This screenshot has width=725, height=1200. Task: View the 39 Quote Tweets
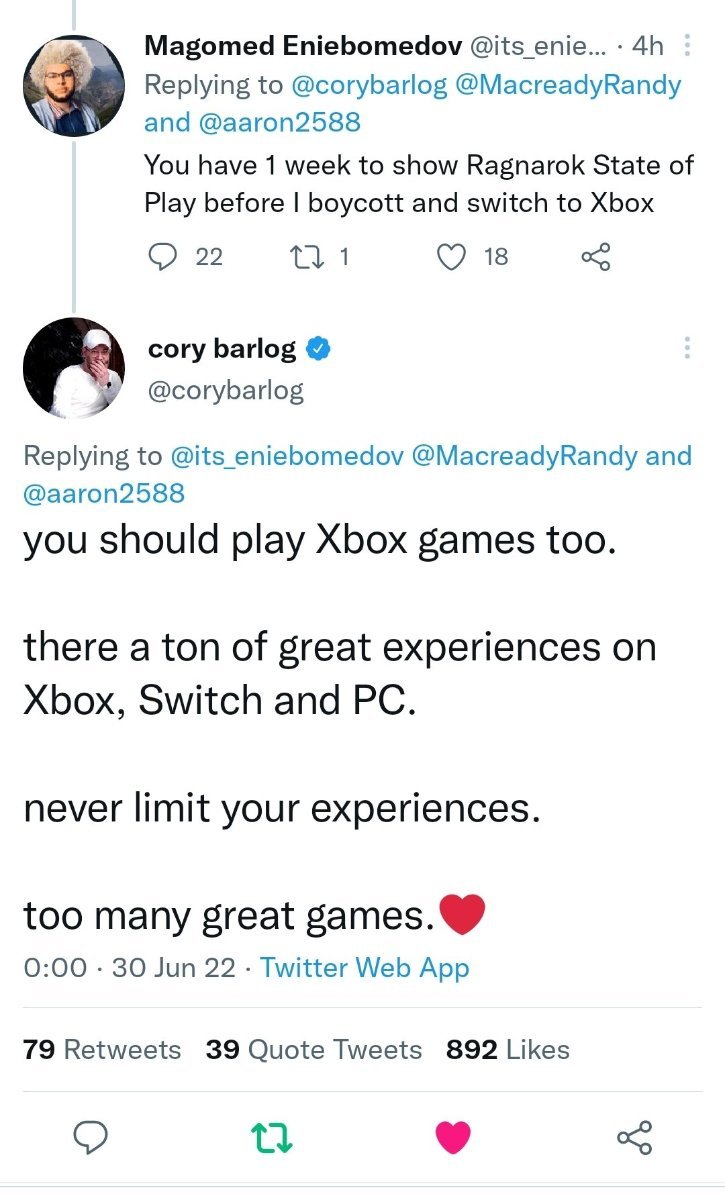click(x=314, y=1050)
